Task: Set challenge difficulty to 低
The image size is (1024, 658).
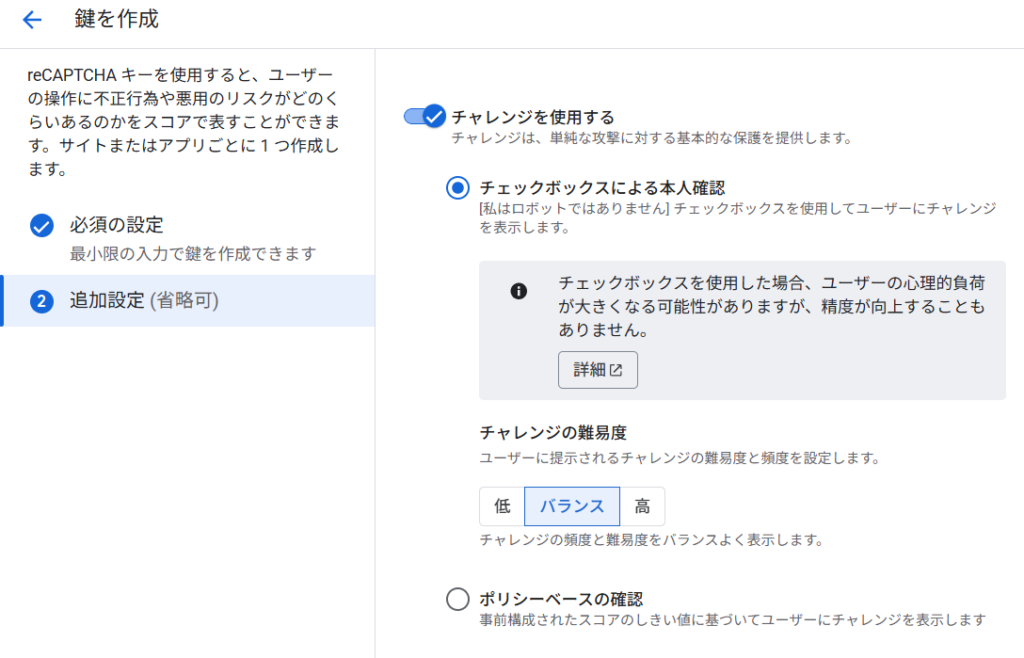Action: [502, 506]
